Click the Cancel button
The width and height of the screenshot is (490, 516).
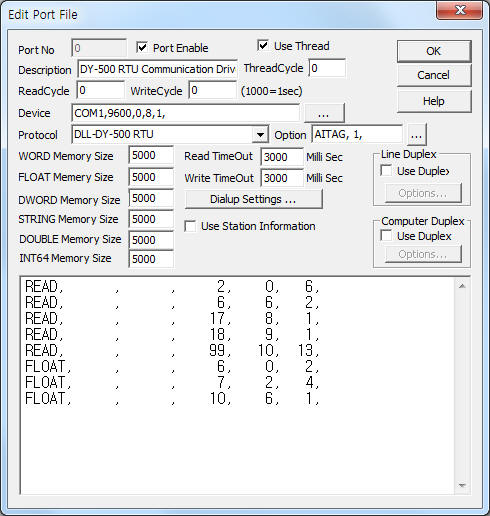point(434,75)
